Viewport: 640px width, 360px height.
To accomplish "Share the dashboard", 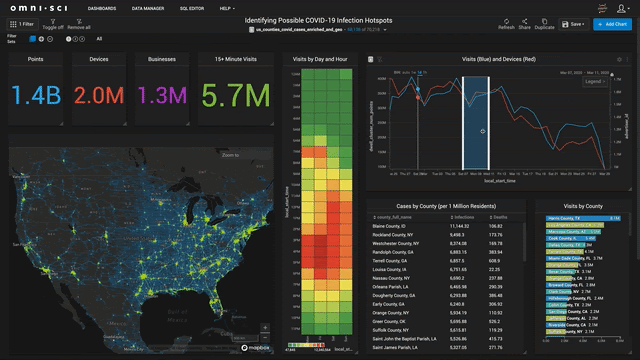I will (x=524, y=24).
